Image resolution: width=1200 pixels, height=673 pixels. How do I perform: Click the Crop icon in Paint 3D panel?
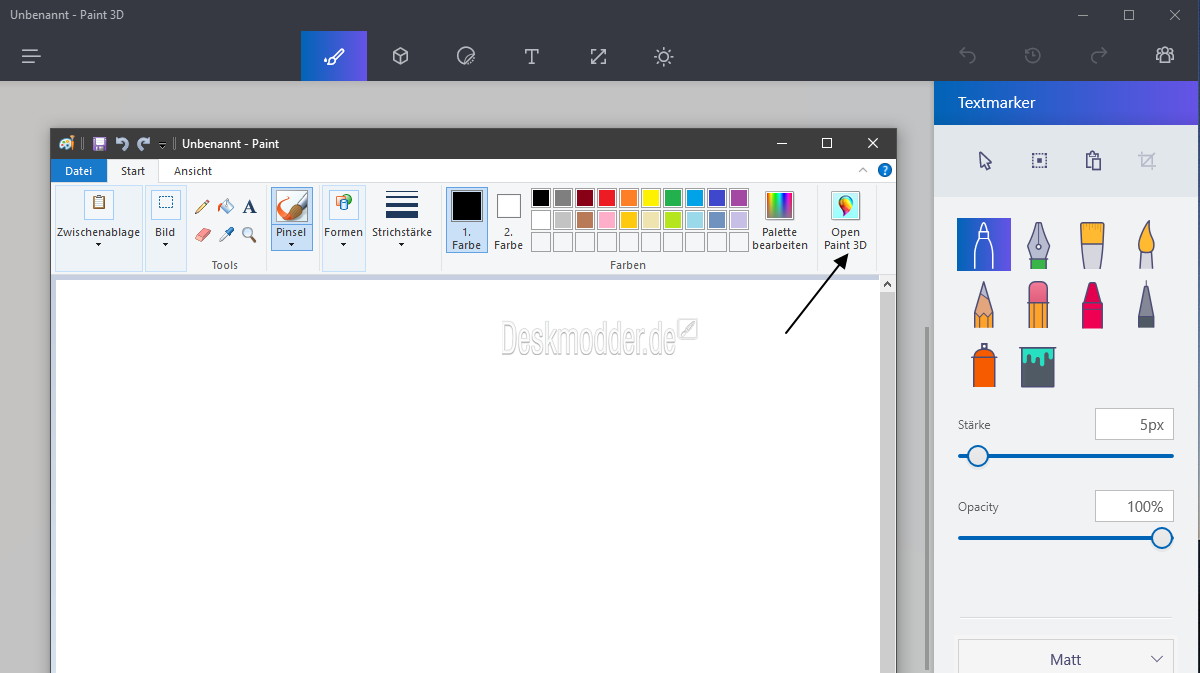coord(1147,161)
